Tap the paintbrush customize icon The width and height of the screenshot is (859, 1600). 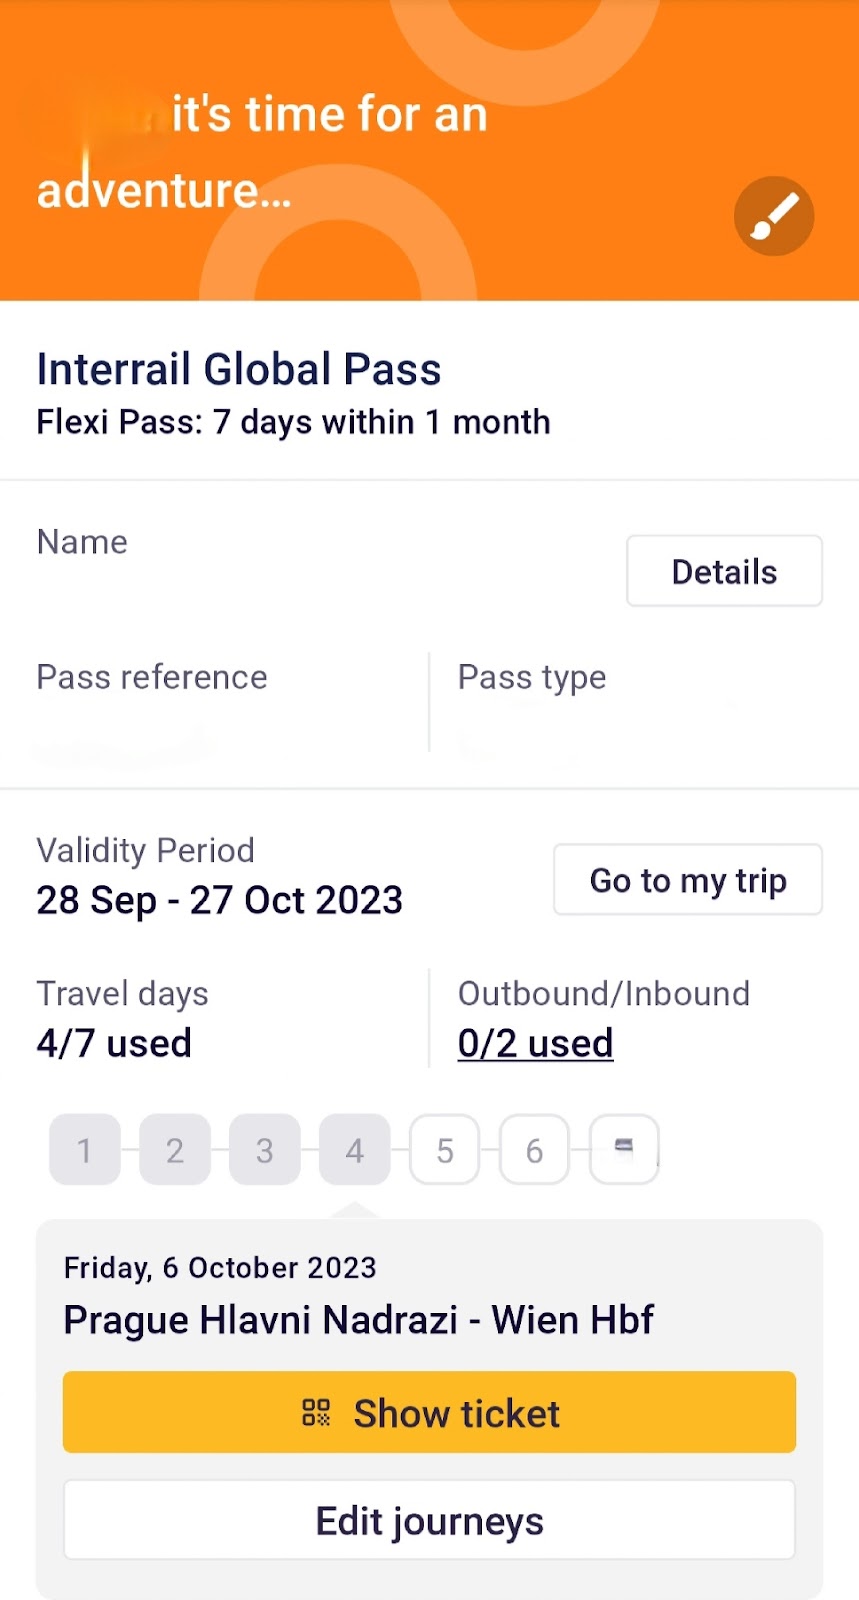pos(774,217)
